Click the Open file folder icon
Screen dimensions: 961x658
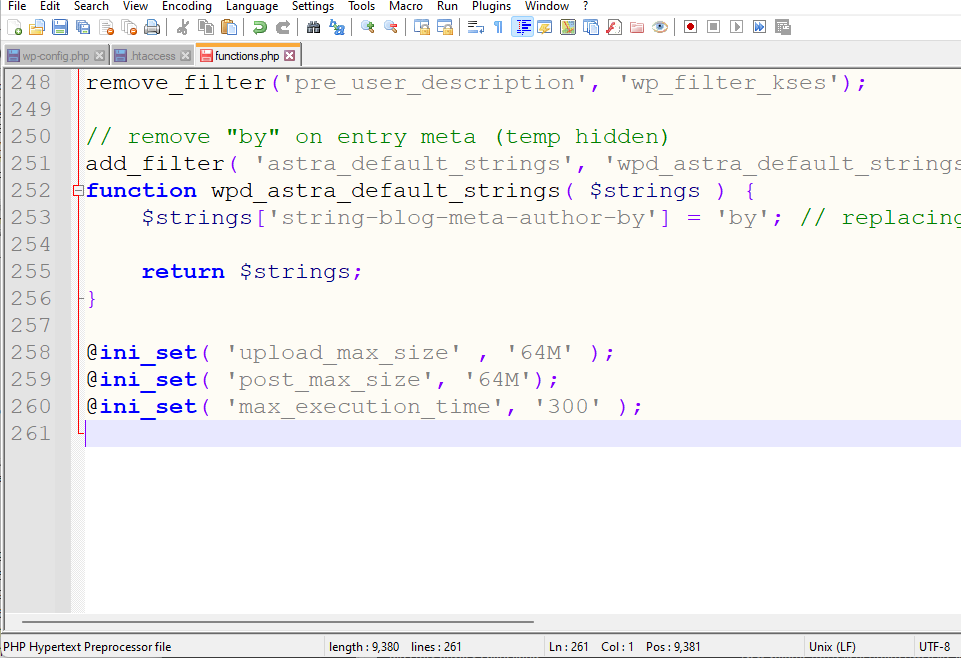coord(37,27)
